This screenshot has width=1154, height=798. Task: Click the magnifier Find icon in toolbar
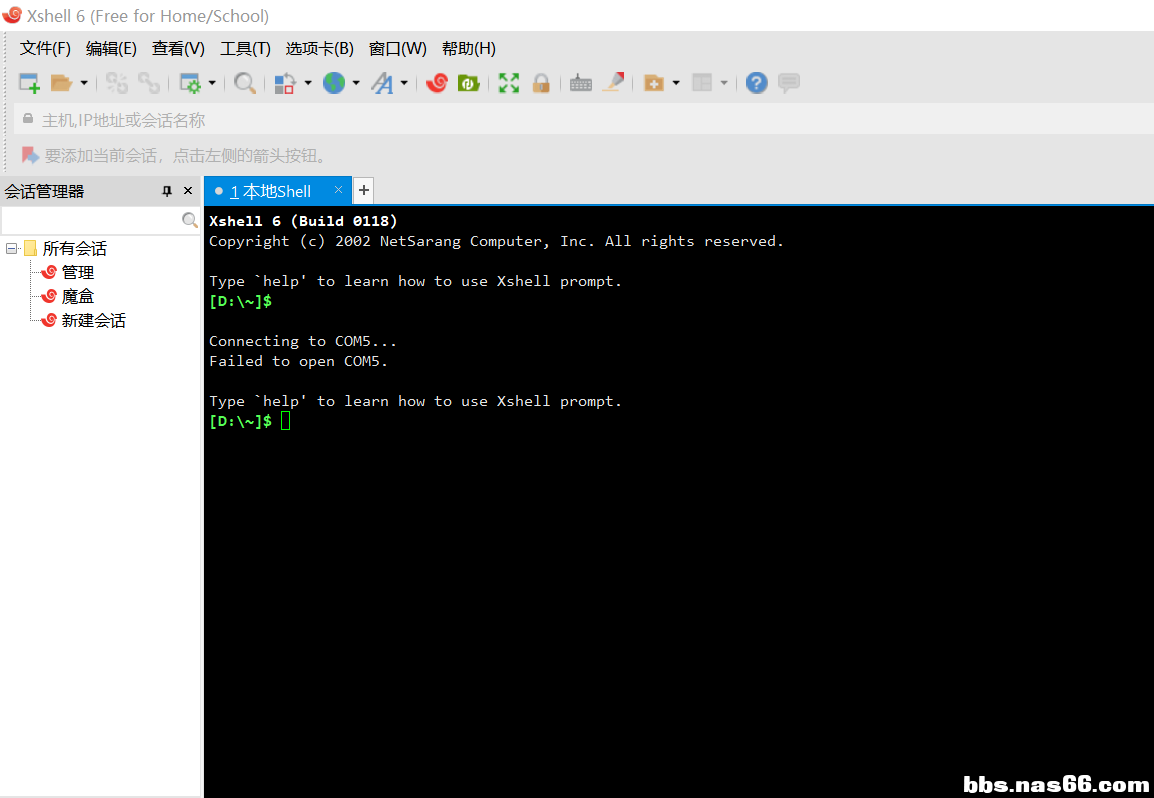[x=244, y=83]
